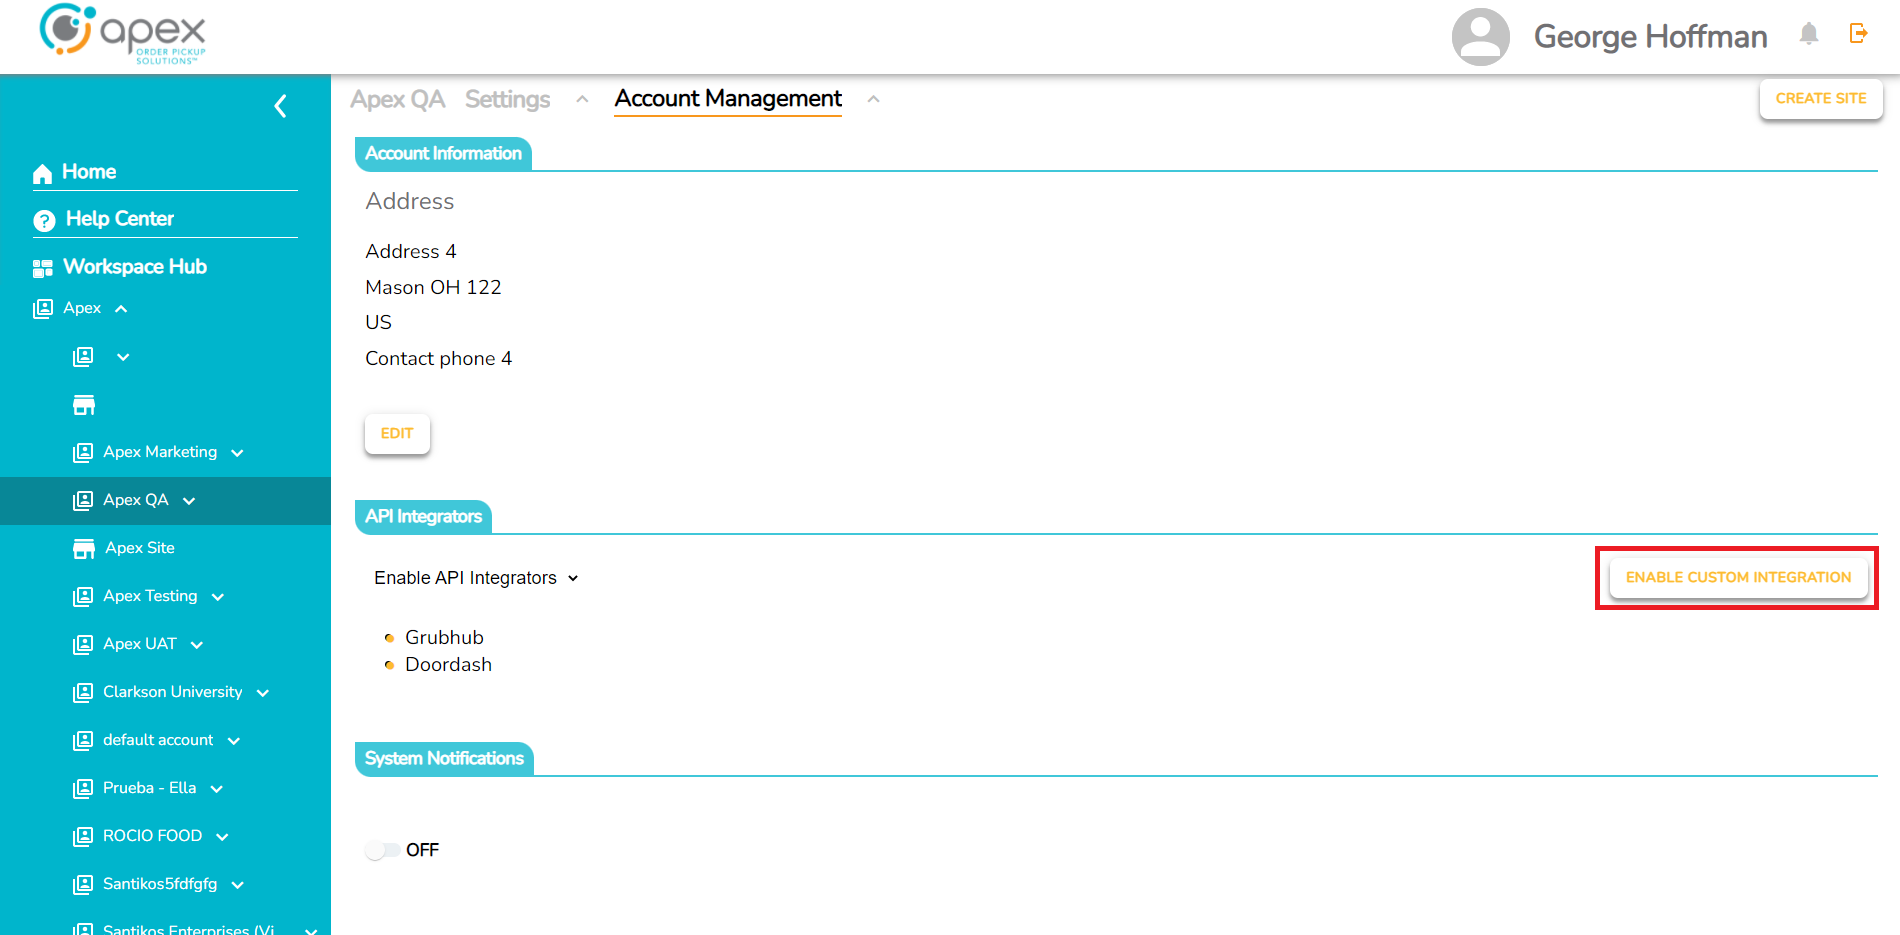Click the unnamed storefront icon in sidebar
The width and height of the screenshot is (1900, 935).
coord(84,405)
